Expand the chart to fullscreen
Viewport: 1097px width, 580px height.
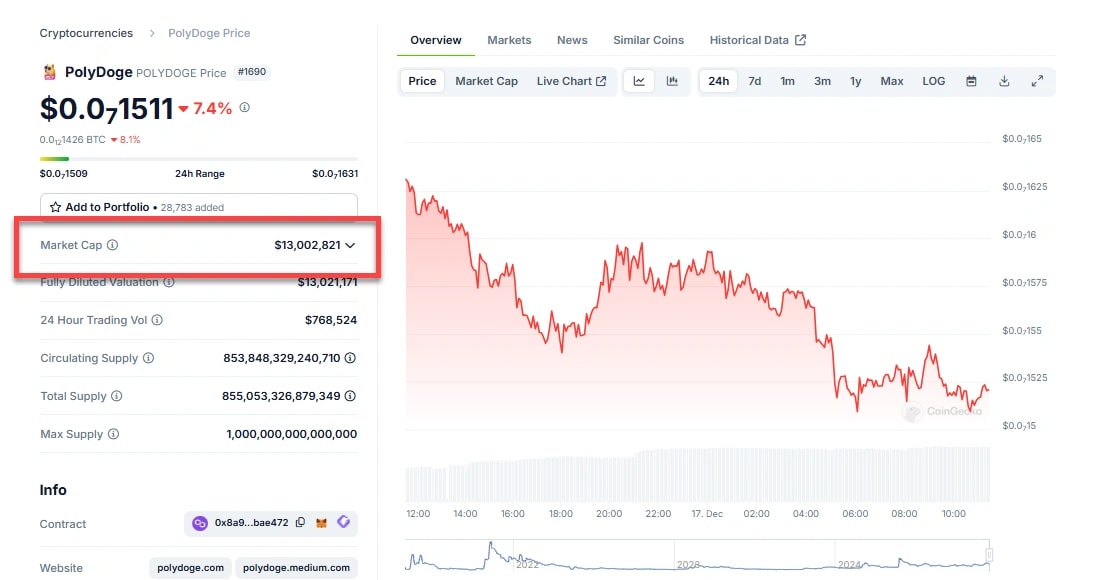tap(1037, 81)
